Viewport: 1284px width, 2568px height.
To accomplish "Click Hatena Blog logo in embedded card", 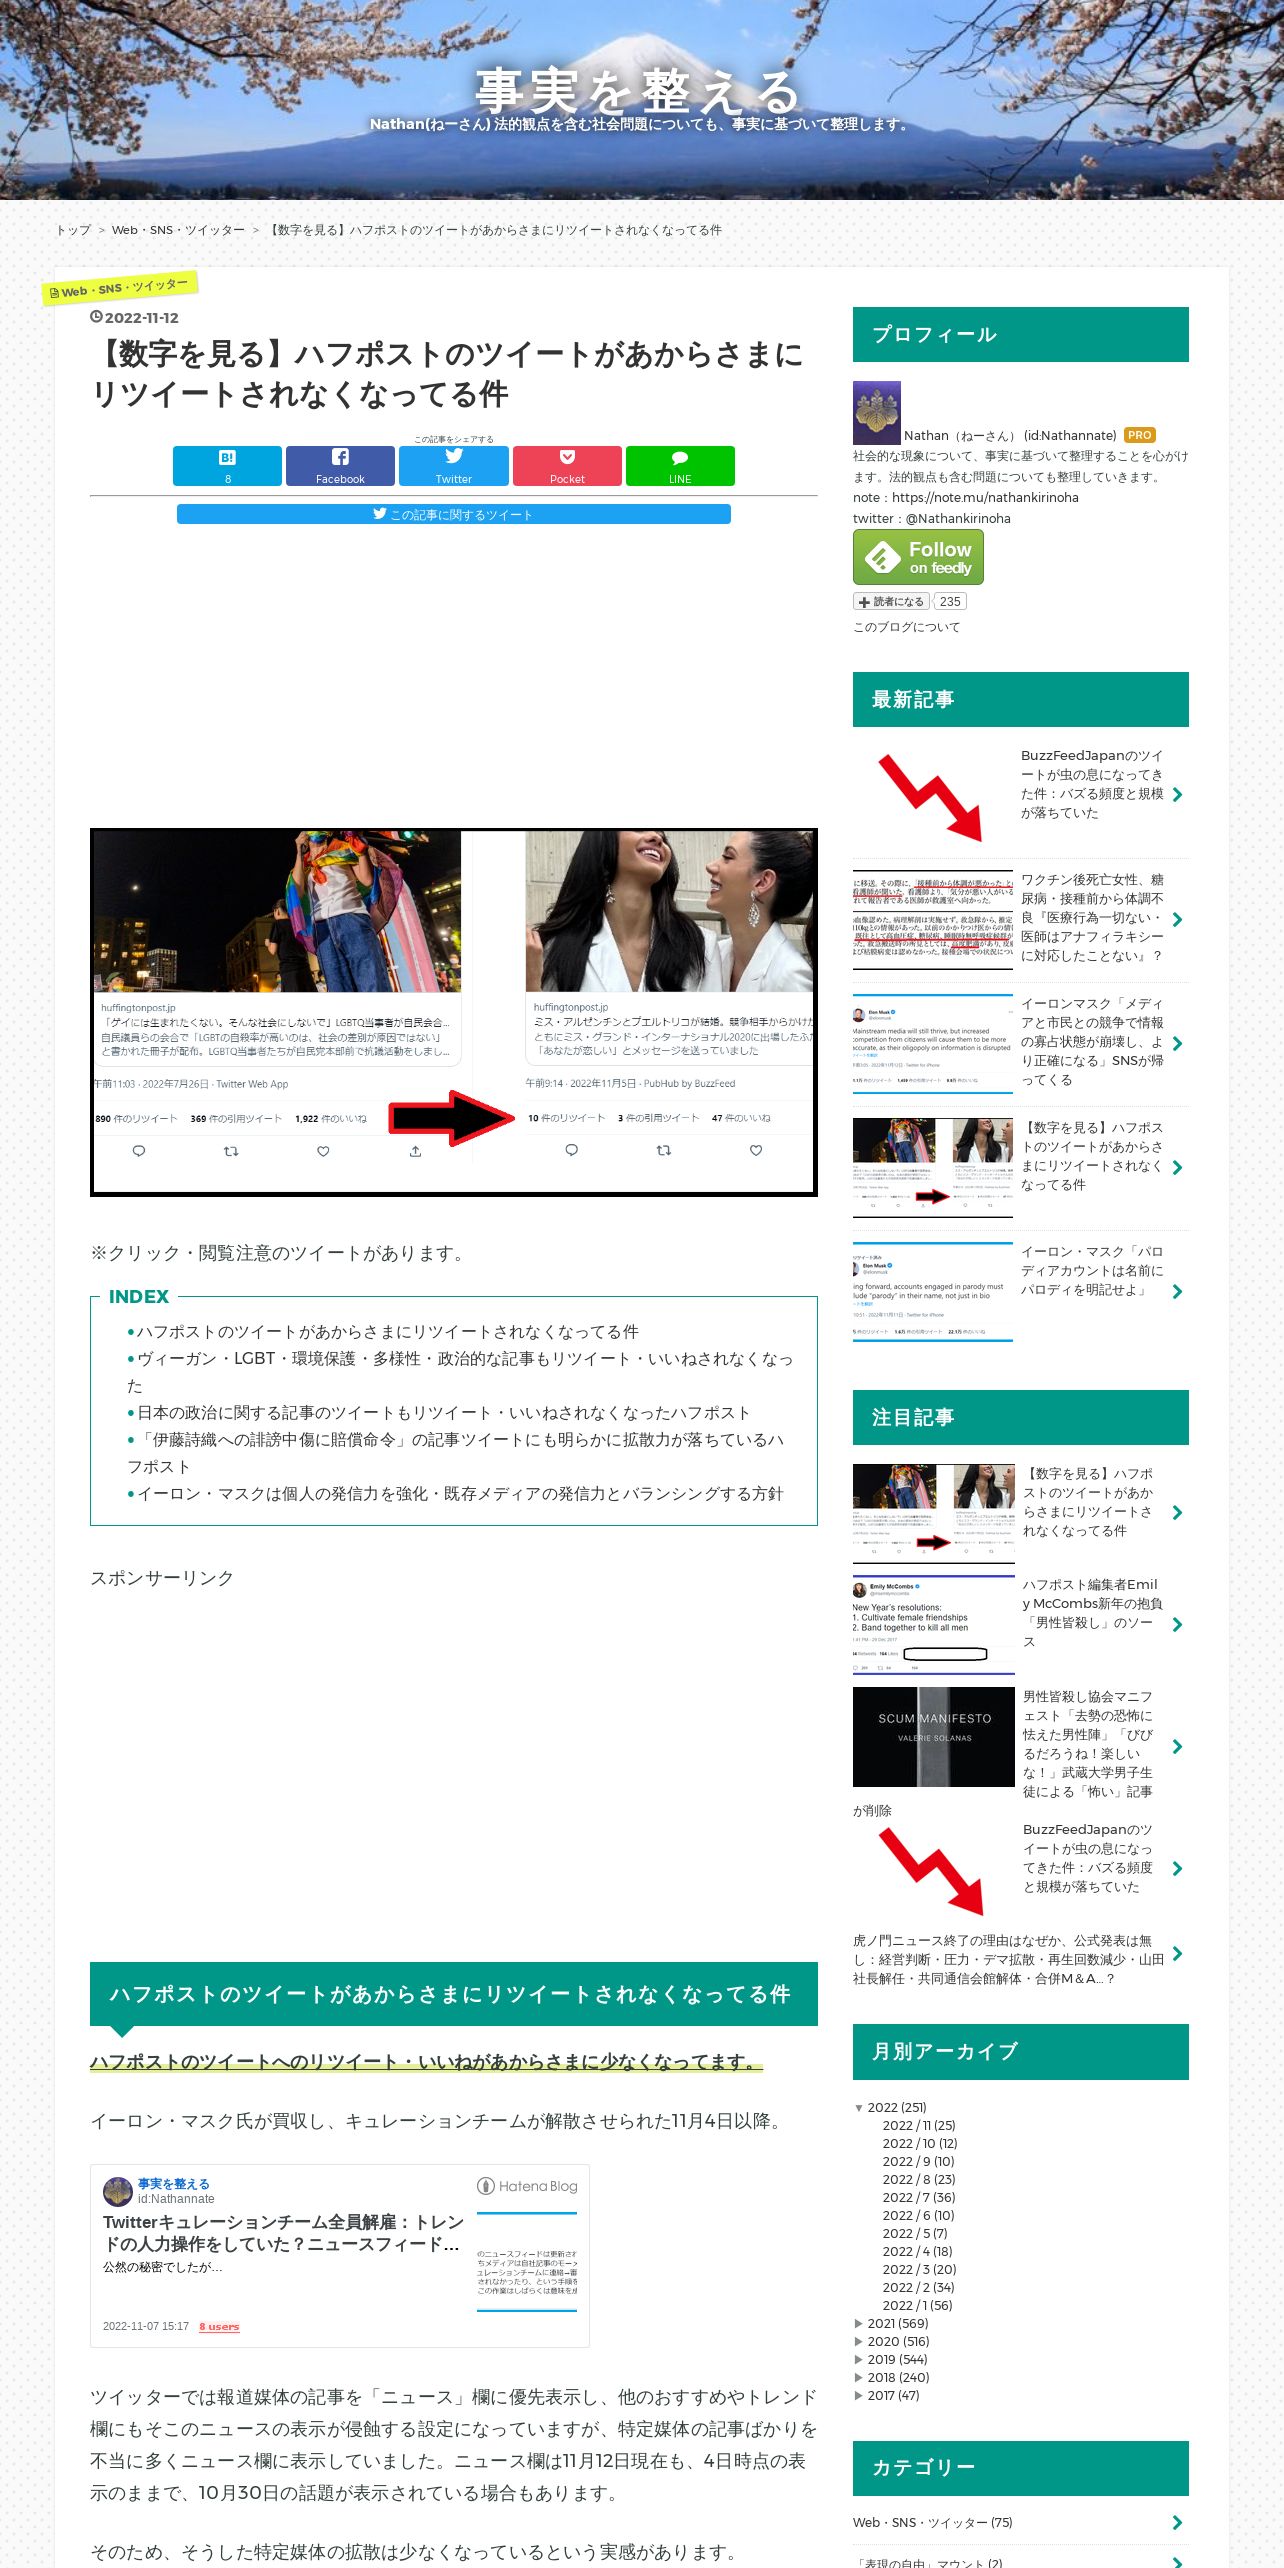I will click(x=527, y=2186).
